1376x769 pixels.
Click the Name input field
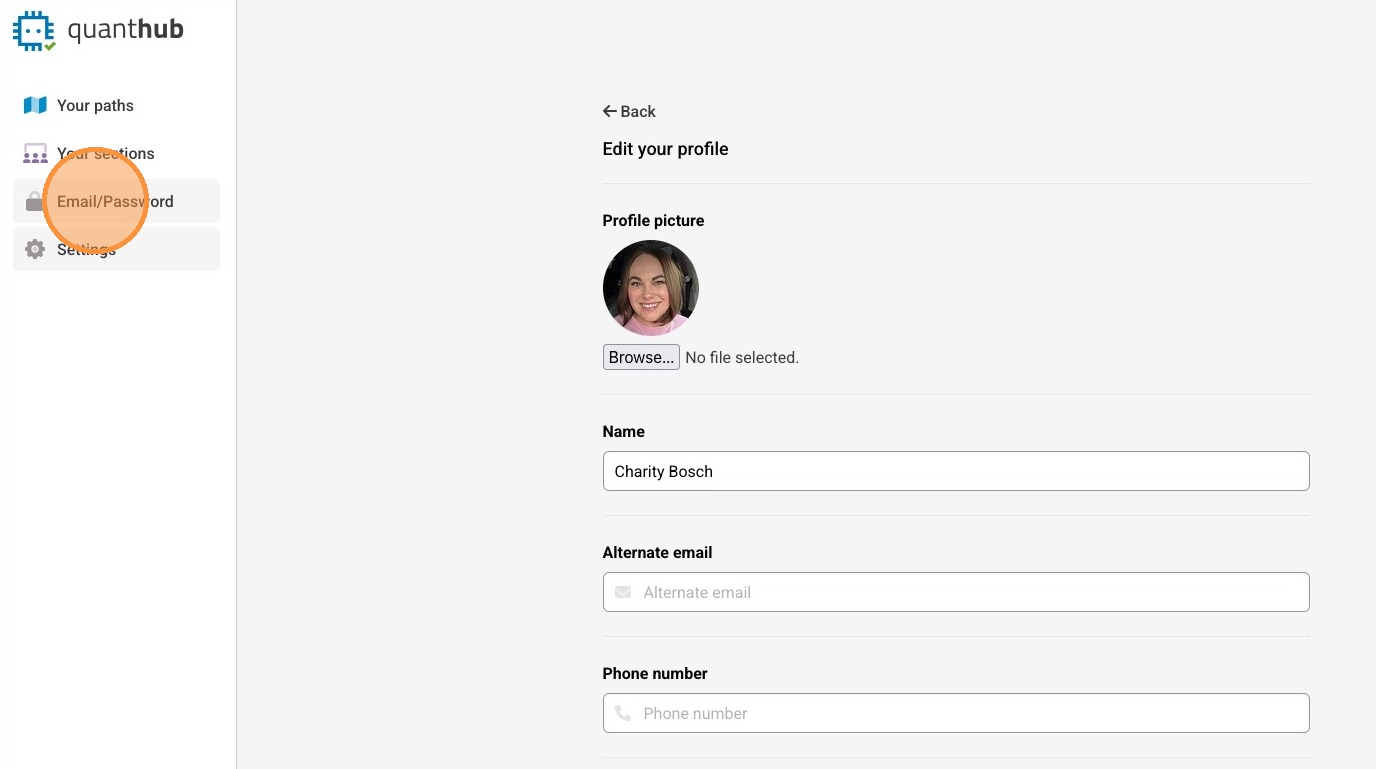click(x=955, y=471)
